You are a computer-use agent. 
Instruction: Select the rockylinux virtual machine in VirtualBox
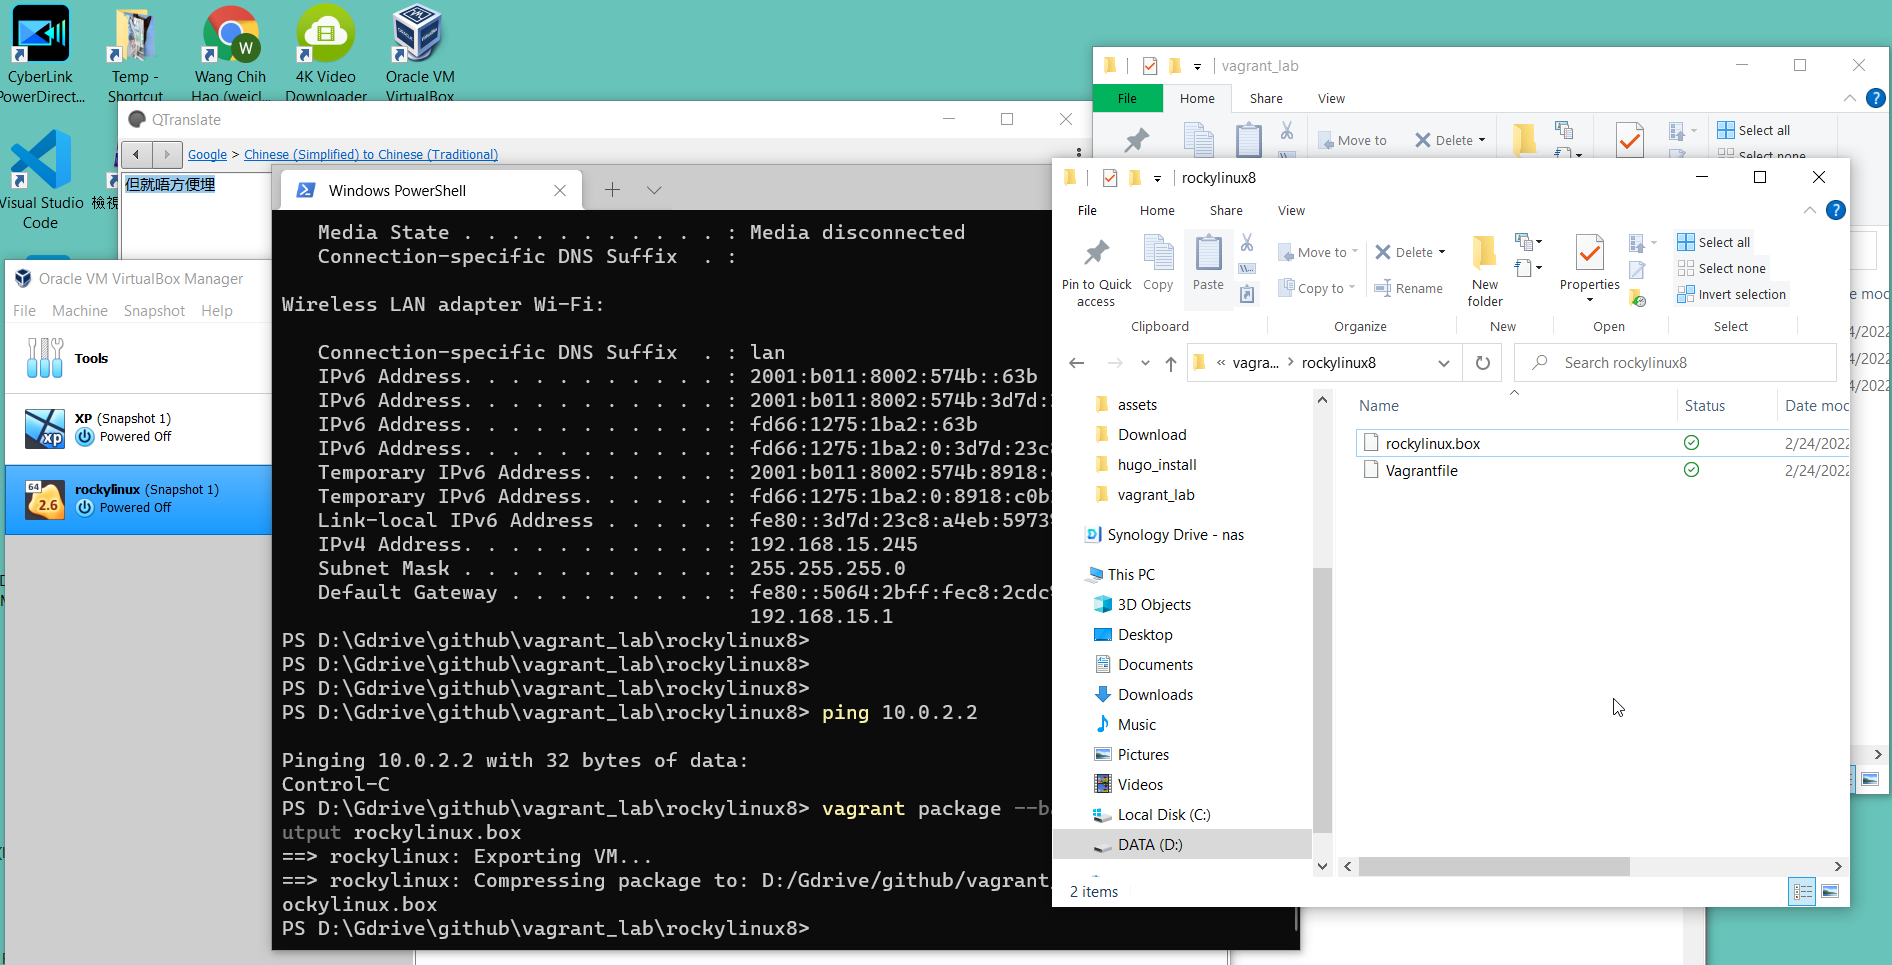point(137,498)
